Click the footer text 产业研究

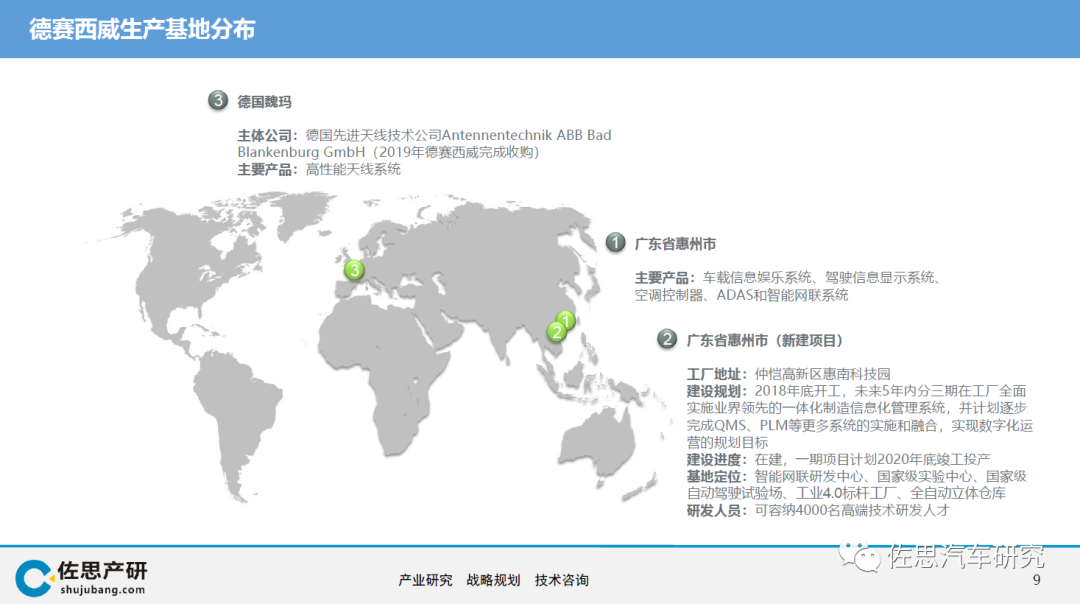point(425,581)
